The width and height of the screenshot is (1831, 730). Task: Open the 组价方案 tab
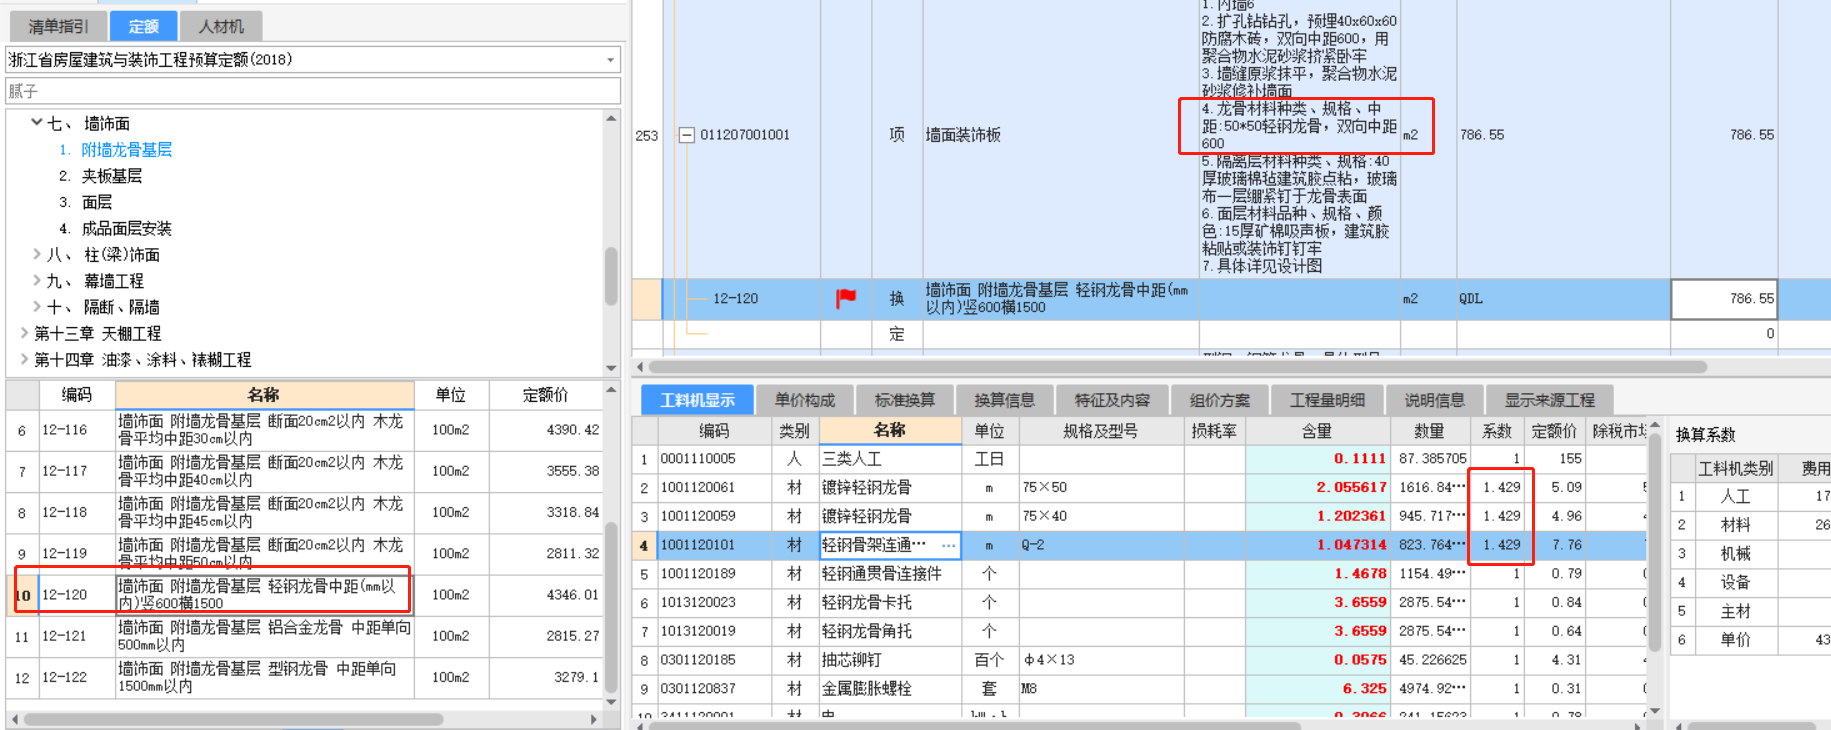pos(1220,400)
